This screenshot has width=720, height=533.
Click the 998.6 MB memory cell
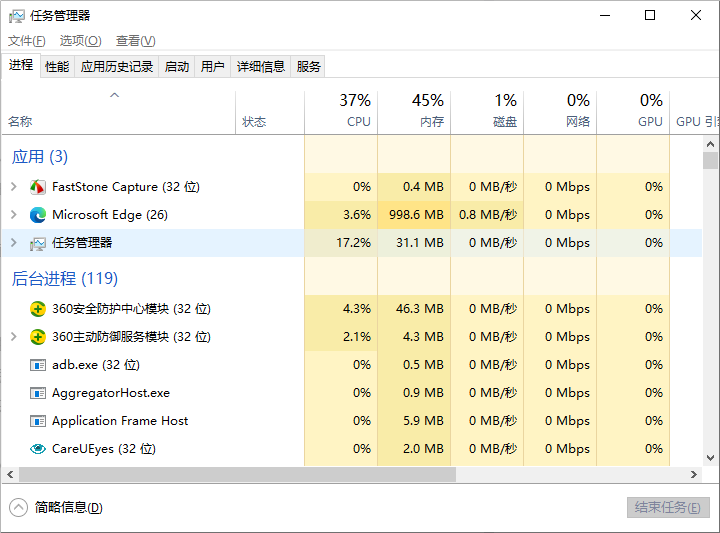pyautogui.click(x=416, y=214)
